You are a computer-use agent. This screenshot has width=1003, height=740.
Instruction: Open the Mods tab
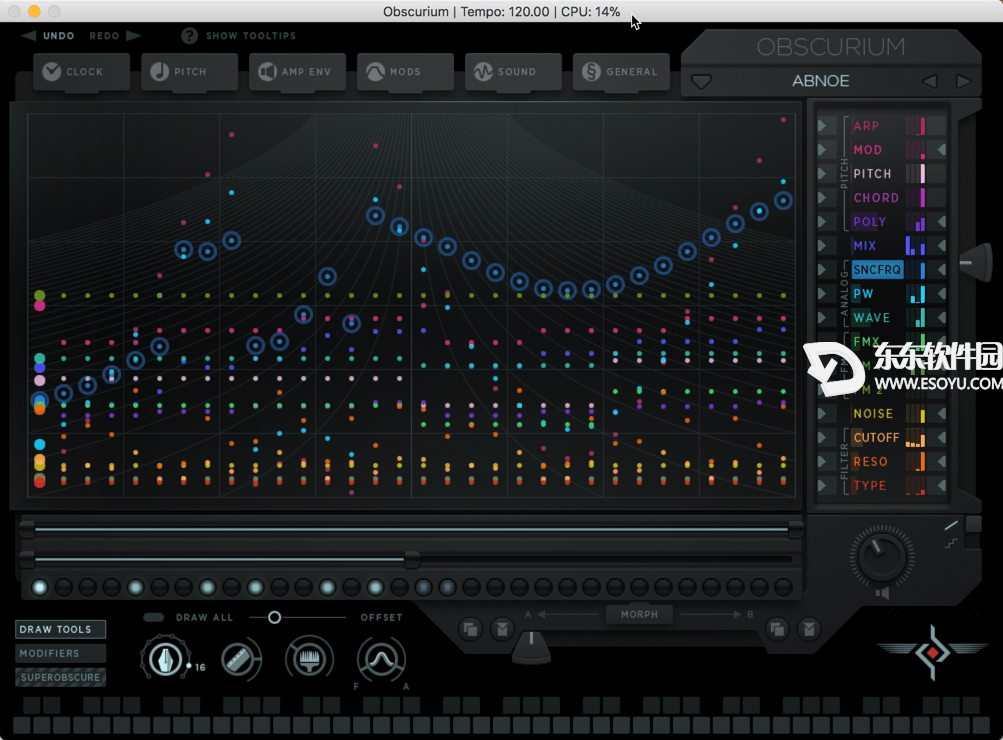(x=406, y=72)
